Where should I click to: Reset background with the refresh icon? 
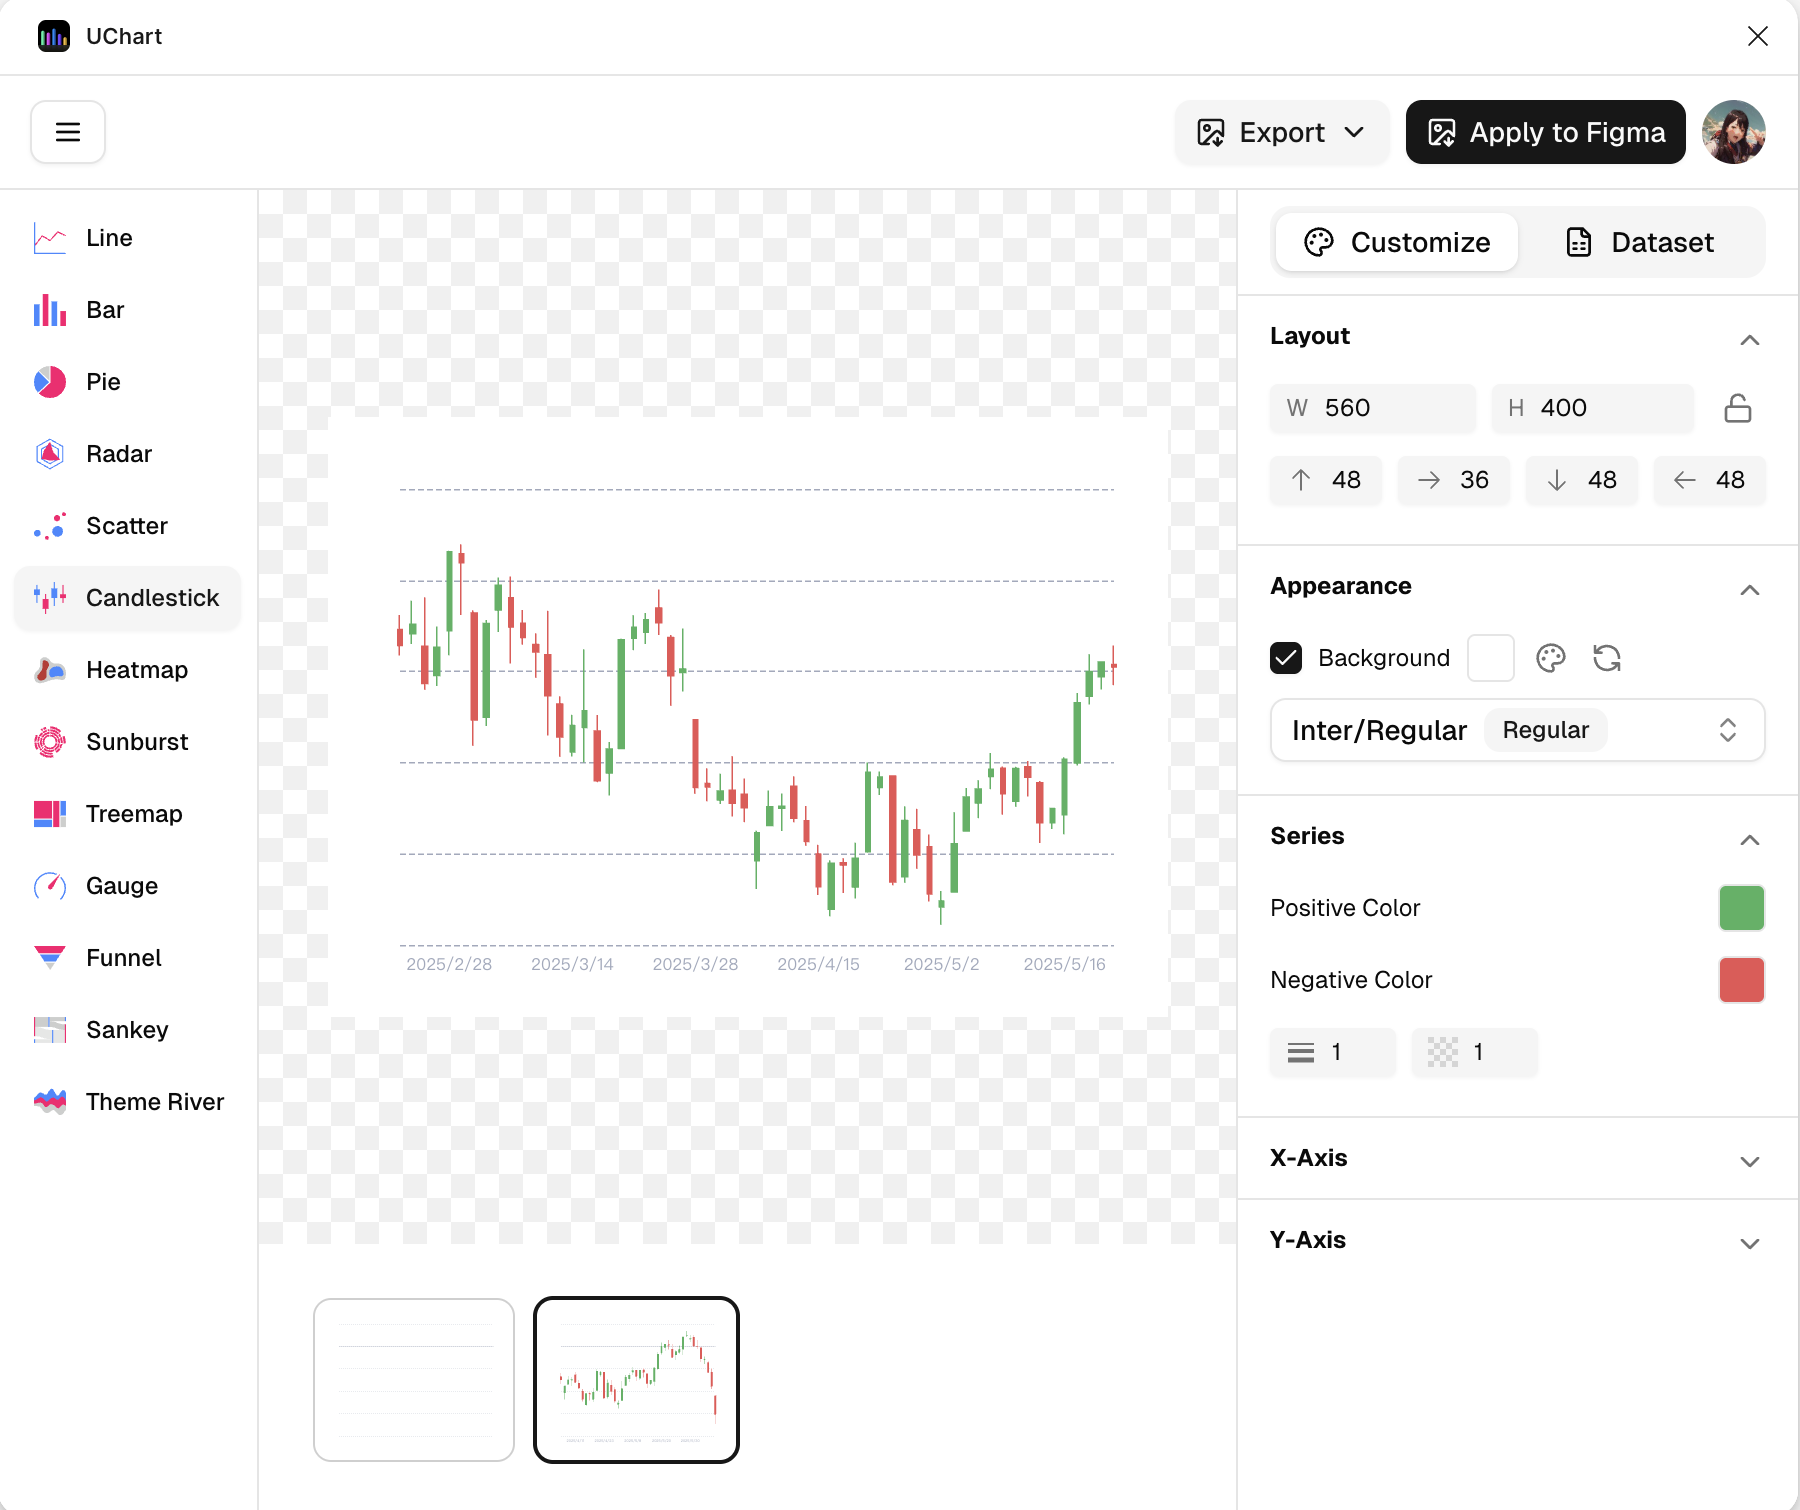coord(1607,658)
